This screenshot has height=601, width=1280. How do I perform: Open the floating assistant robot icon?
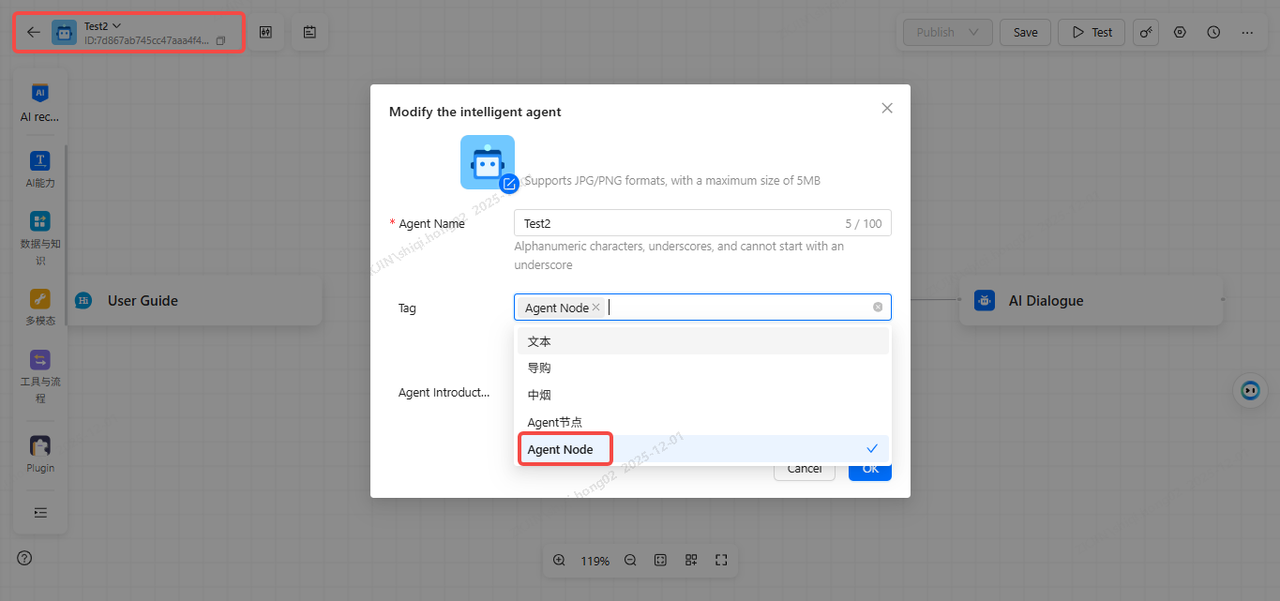pos(1249,390)
